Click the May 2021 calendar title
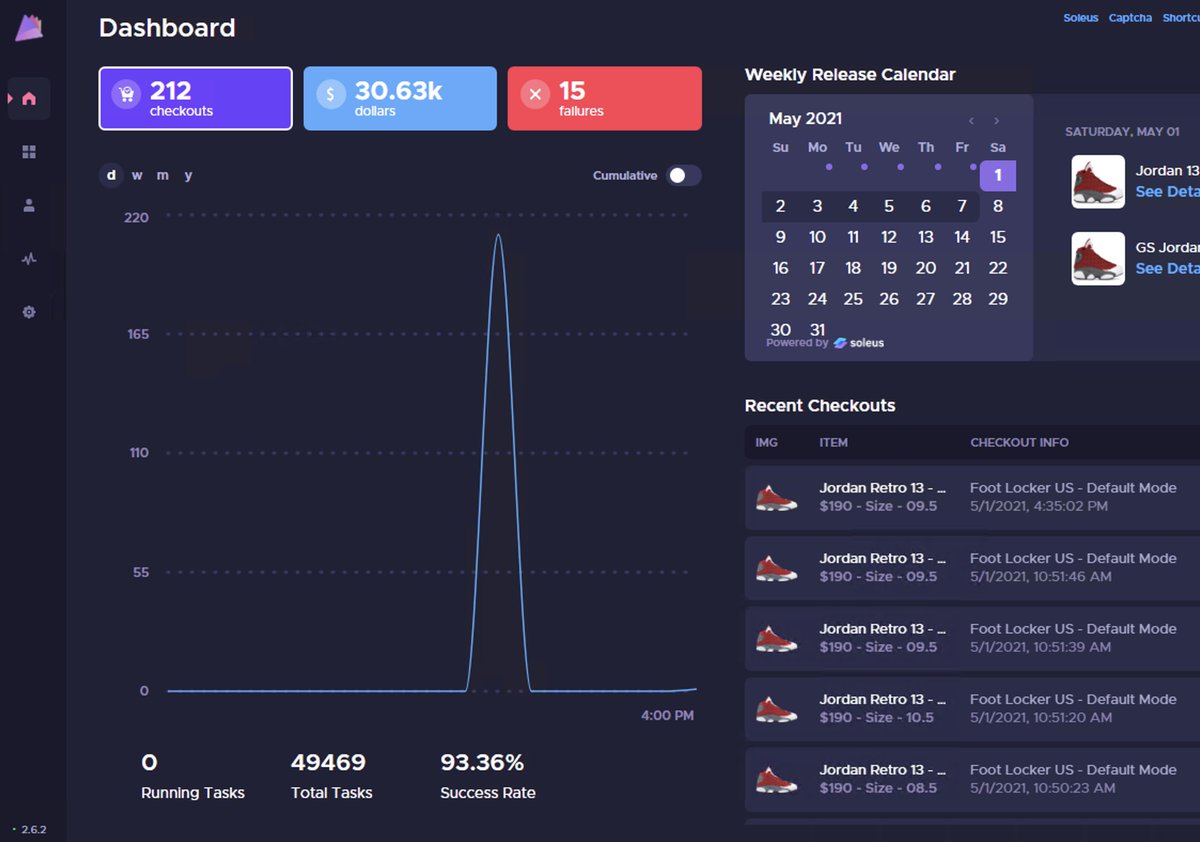1200x842 pixels. [x=805, y=119]
